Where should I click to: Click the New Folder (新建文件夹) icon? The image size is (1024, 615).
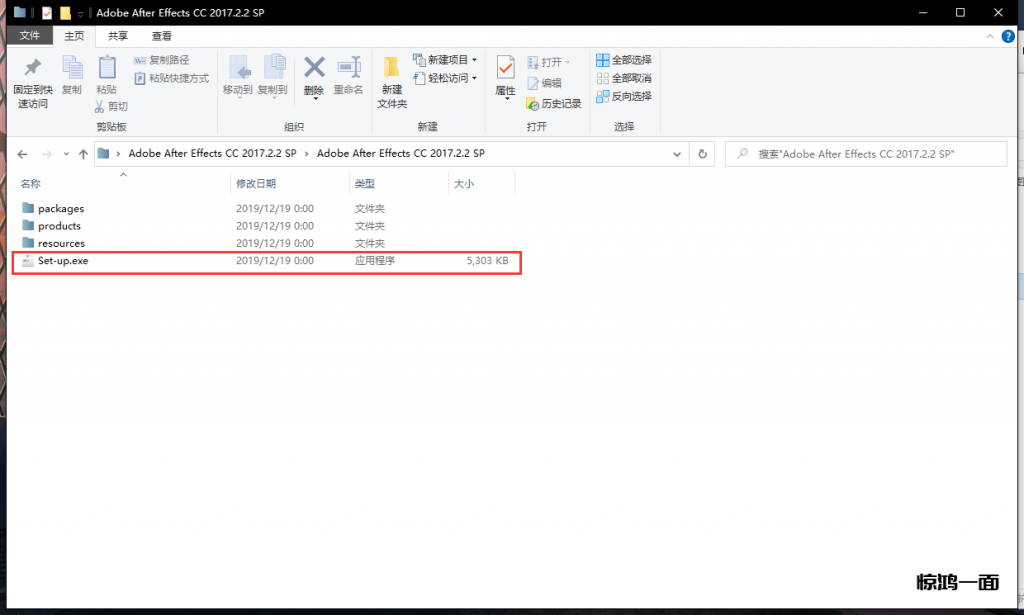pos(392,69)
